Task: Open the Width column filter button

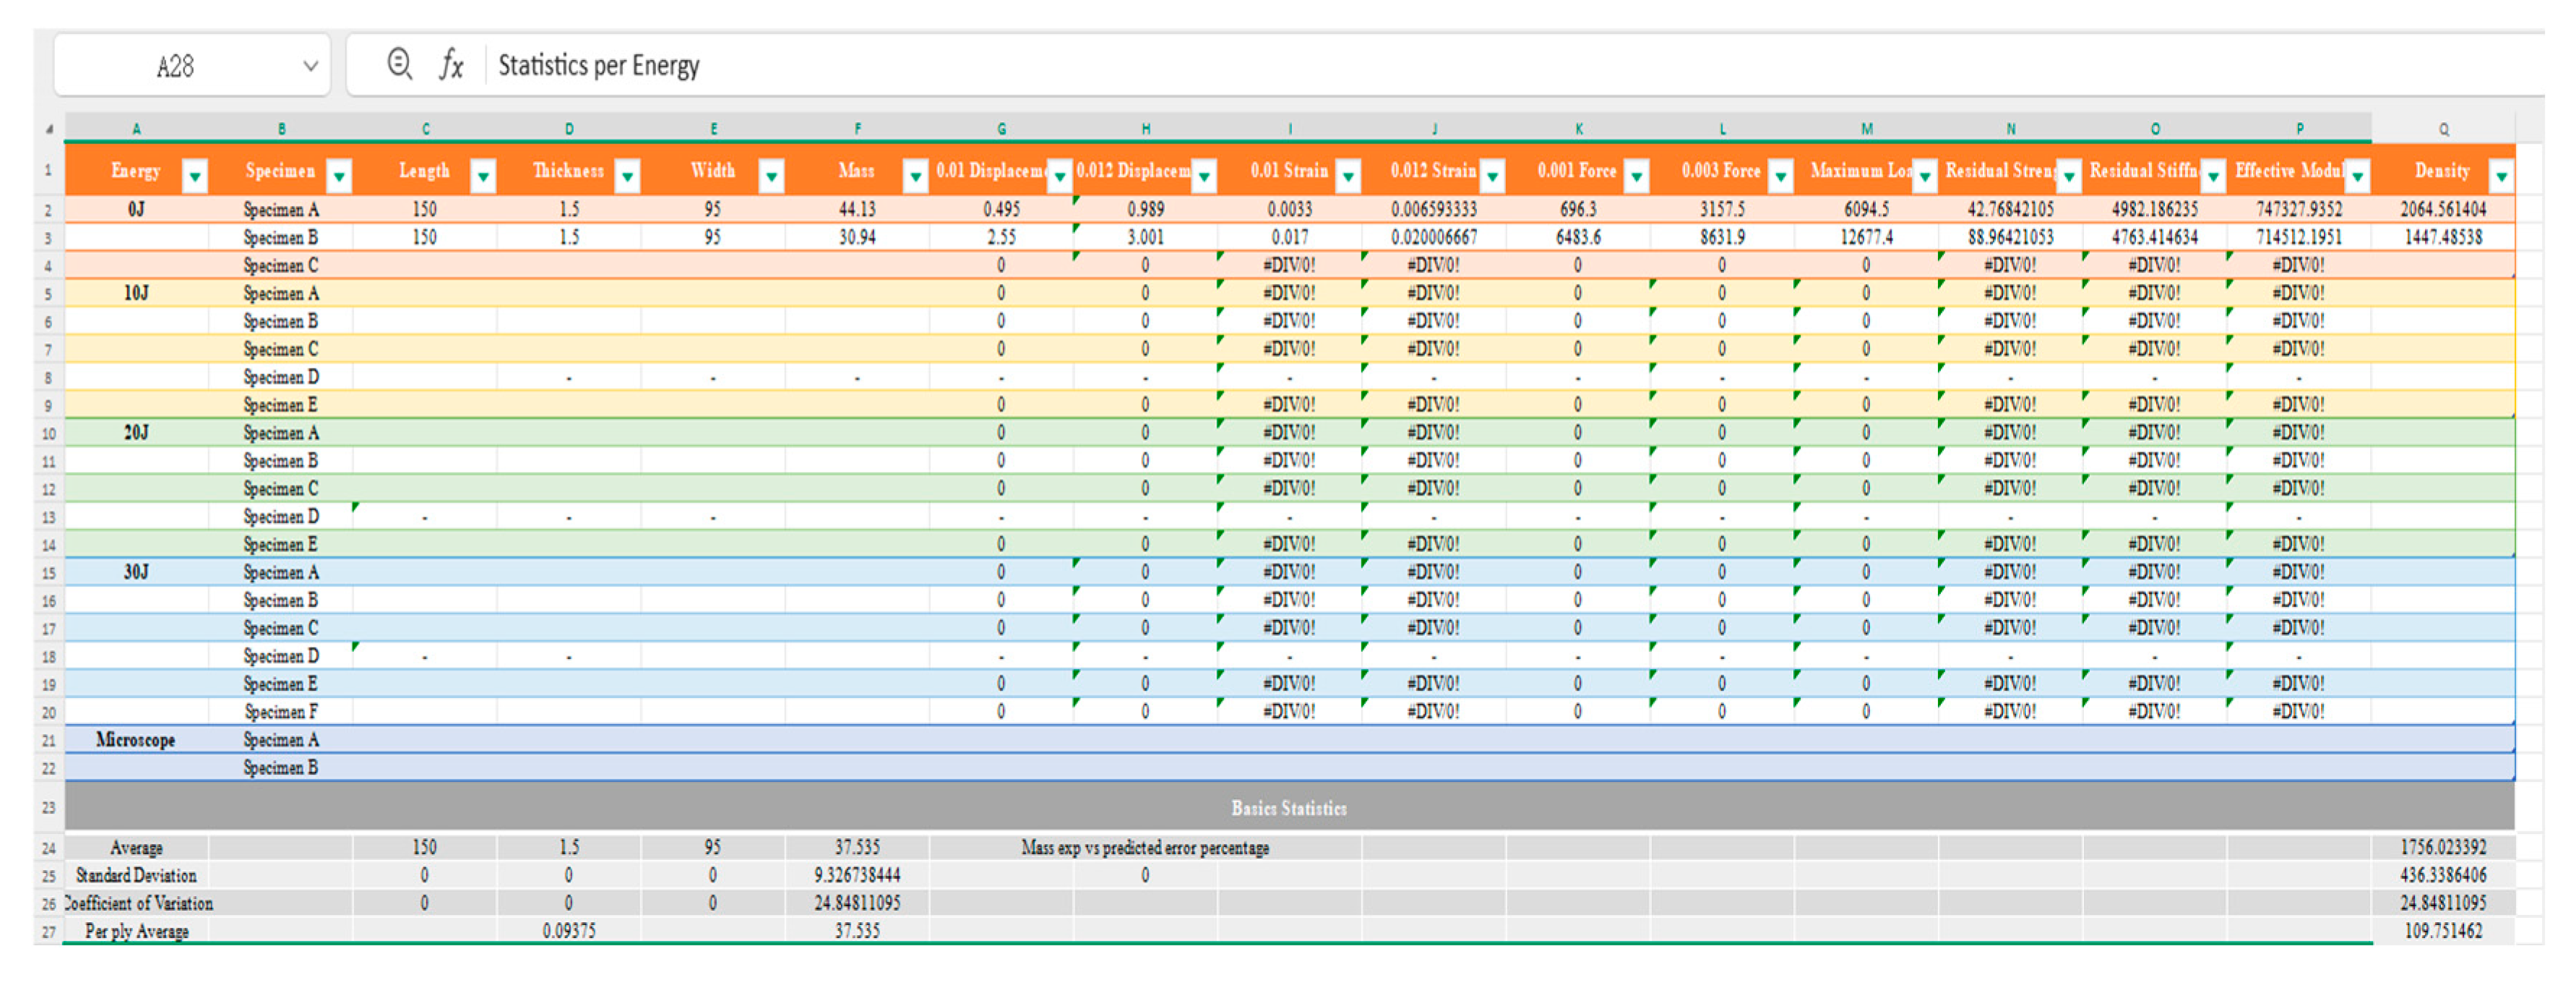Action: (771, 176)
